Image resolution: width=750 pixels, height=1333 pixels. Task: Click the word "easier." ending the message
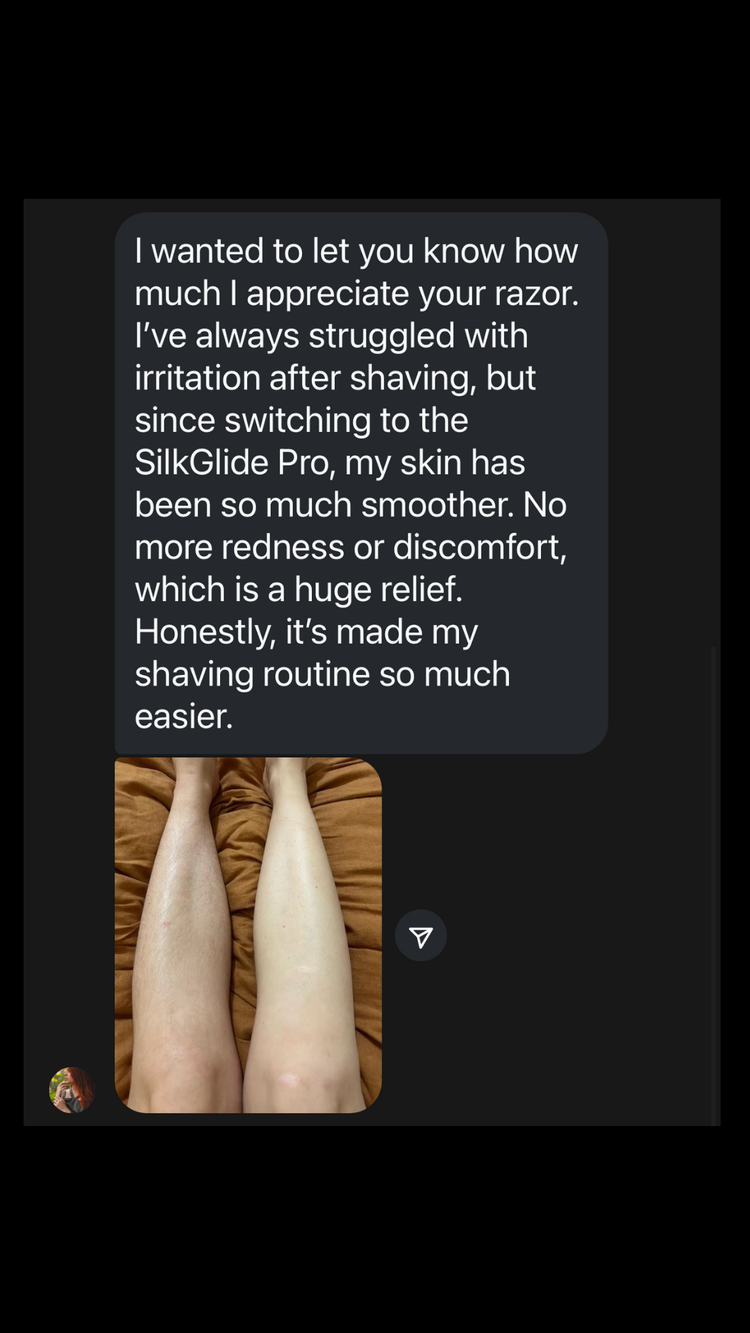coord(184,716)
